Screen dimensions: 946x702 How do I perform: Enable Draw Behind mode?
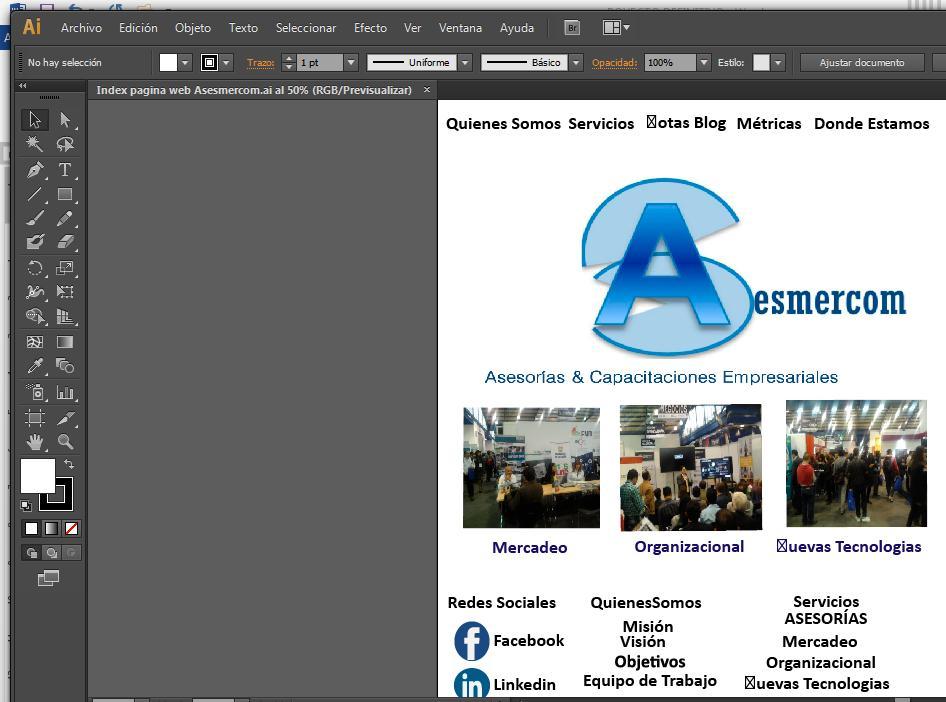click(x=51, y=552)
